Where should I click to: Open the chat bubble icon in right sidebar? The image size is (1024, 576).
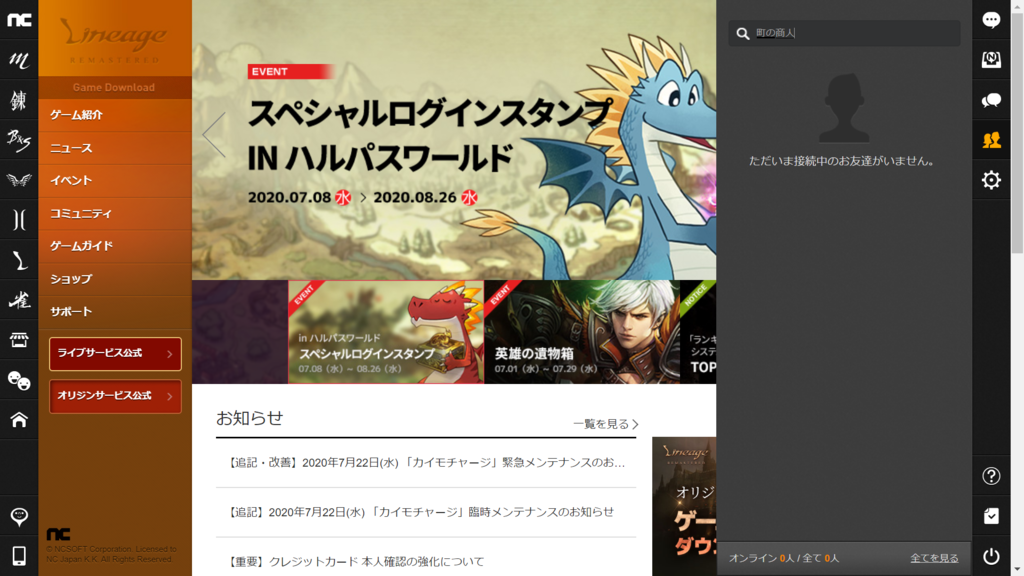[991, 20]
